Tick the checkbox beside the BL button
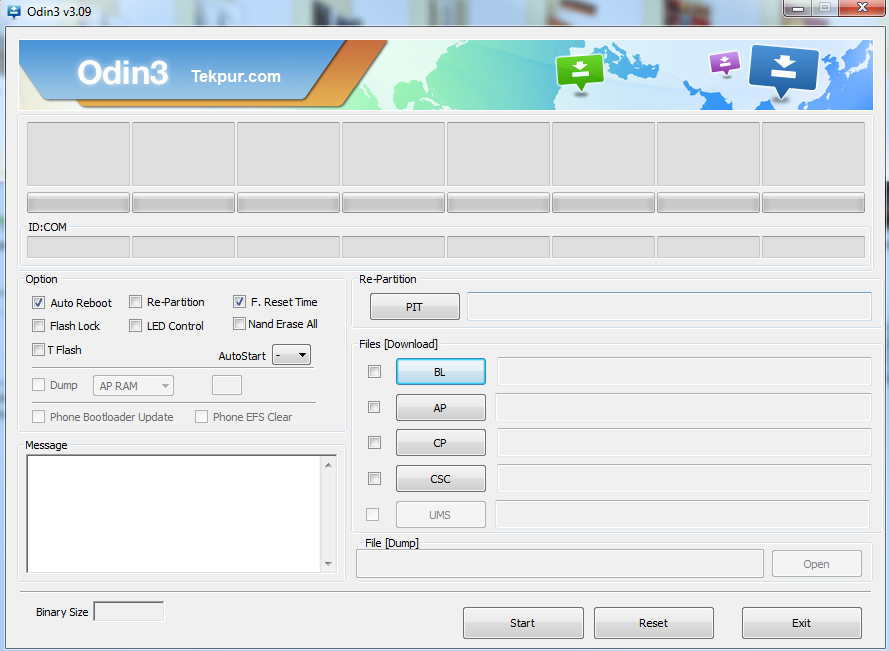Screen dimensions: 889x651 374,371
